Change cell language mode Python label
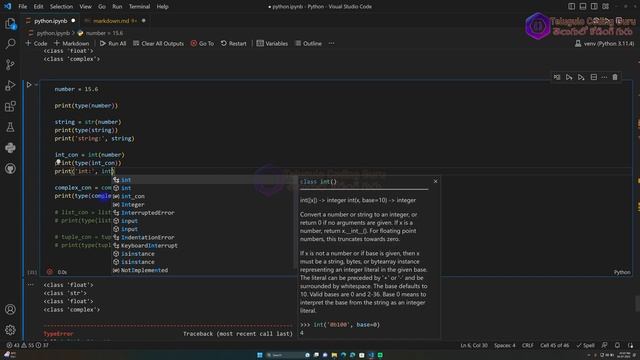Viewport: 640px width, 360px height. pyautogui.click(x=622, y=272)
